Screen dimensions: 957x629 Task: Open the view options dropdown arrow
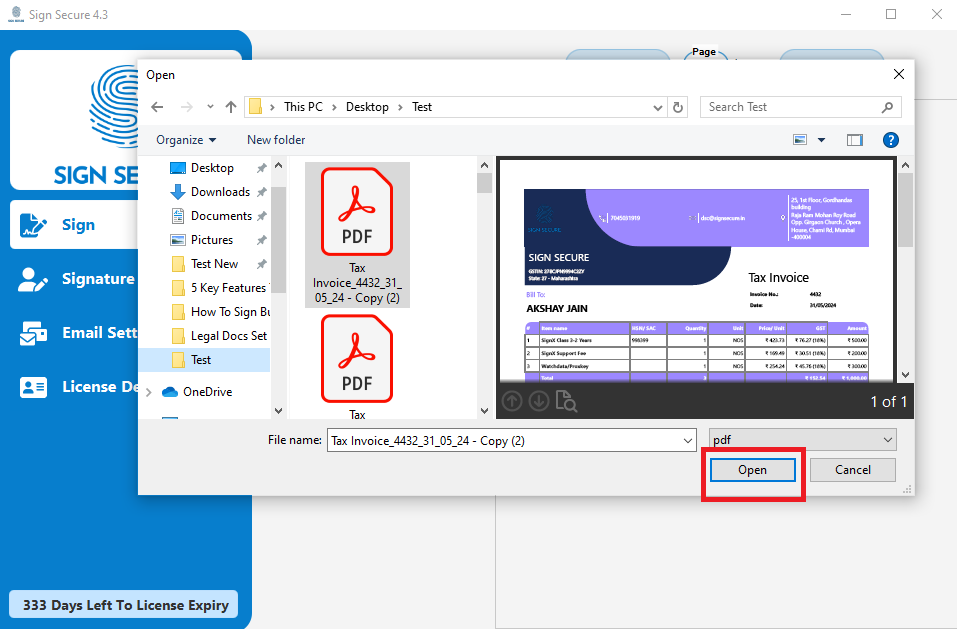[822, 140]
